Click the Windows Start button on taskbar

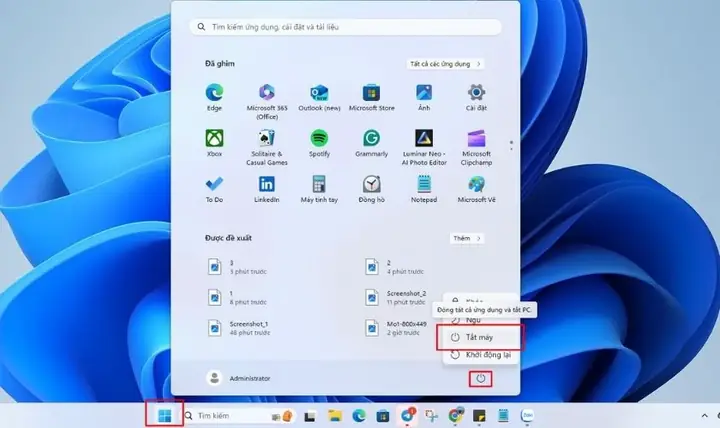coord(164,416)
